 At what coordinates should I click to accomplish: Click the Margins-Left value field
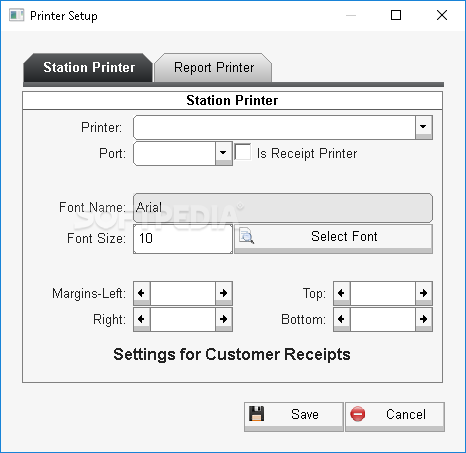pos(183,293)
